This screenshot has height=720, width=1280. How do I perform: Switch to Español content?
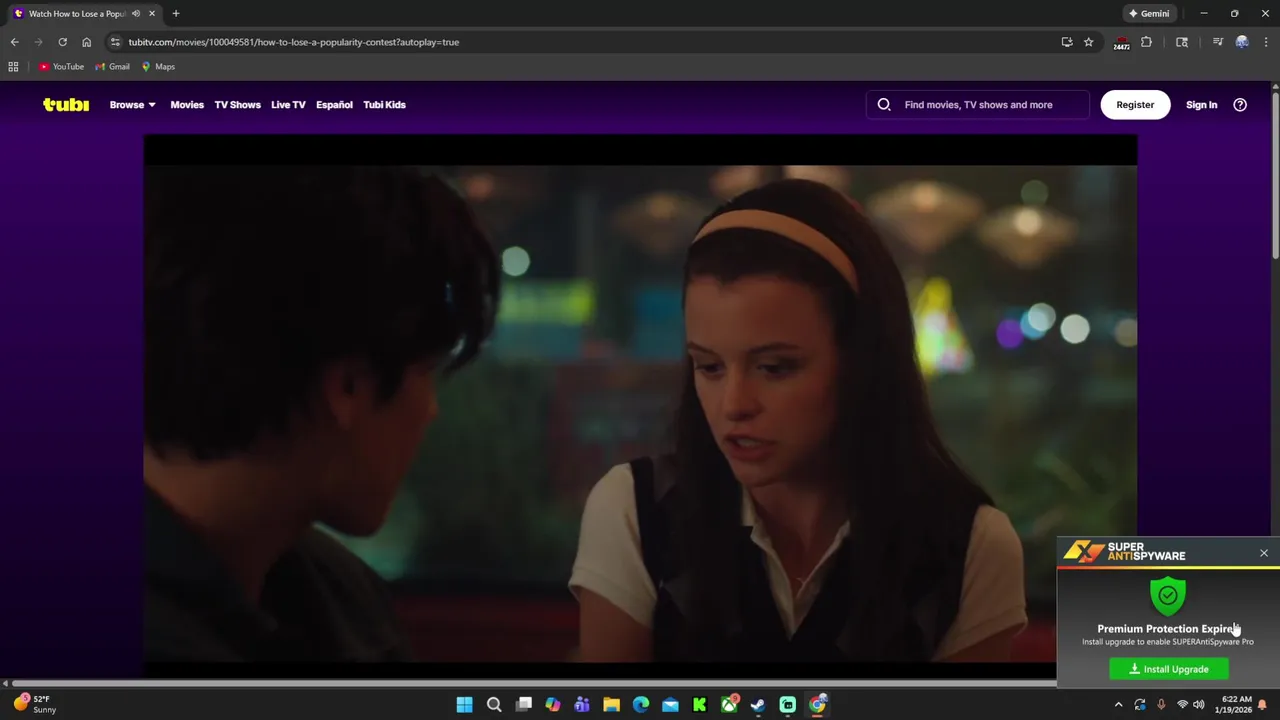334,105
